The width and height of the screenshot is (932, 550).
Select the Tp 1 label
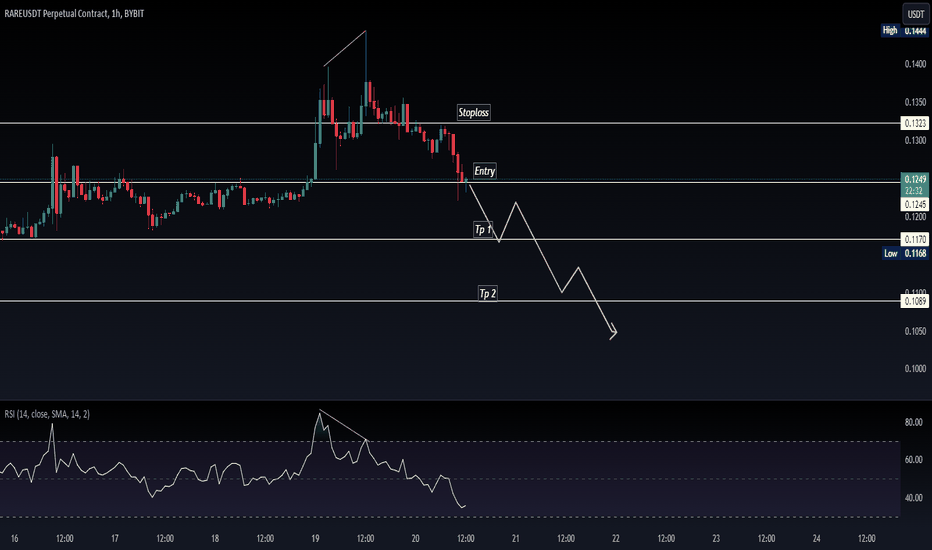coord(483,230)
